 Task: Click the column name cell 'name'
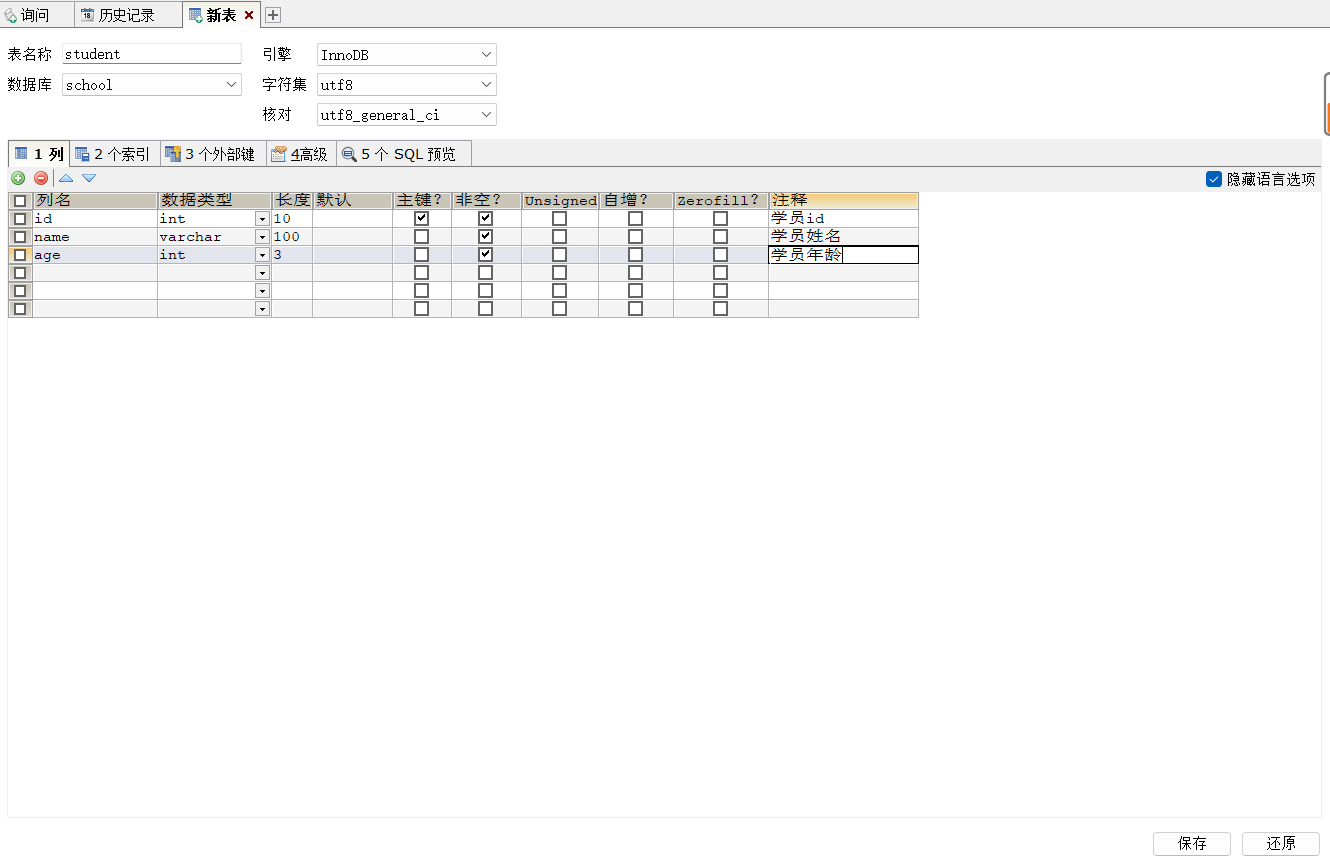(x=95, y=236)
